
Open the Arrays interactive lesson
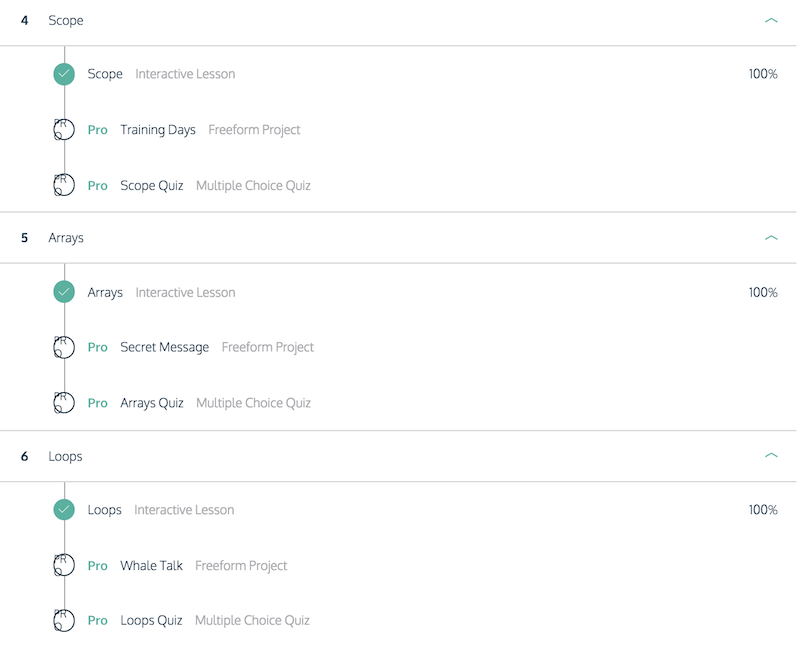click(x=105, y=292)
